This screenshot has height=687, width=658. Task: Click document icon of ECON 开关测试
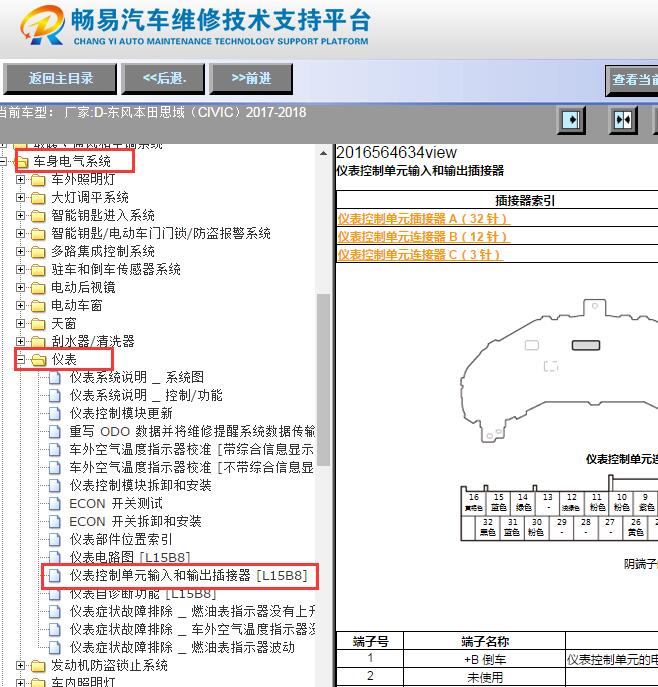pos(55,504)
